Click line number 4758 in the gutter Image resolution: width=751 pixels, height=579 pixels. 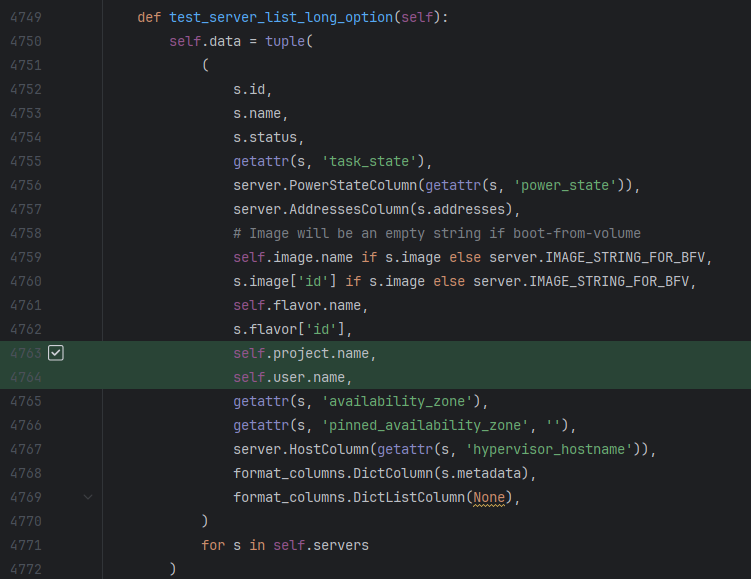(x=26, y=233)
